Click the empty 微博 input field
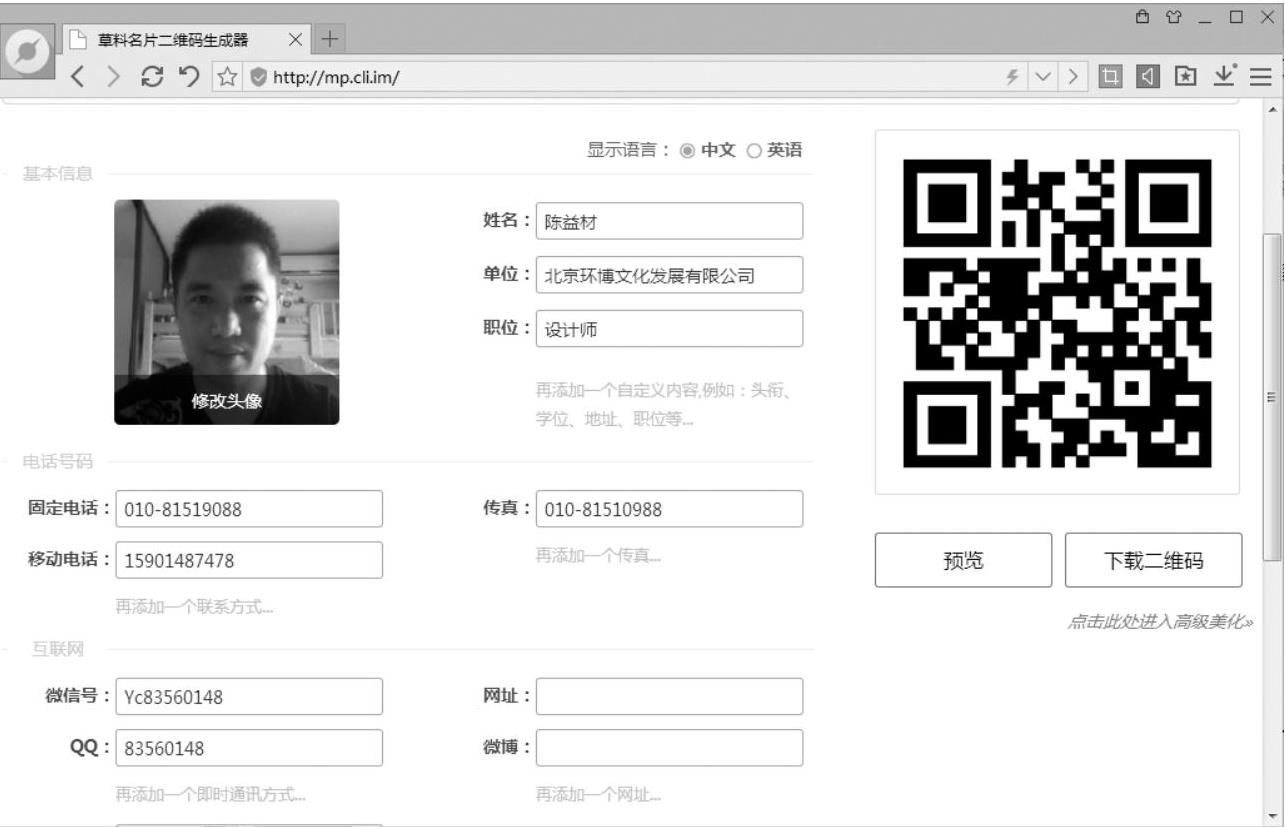Viewport: 1285px width, 827px height. point(669,748)
